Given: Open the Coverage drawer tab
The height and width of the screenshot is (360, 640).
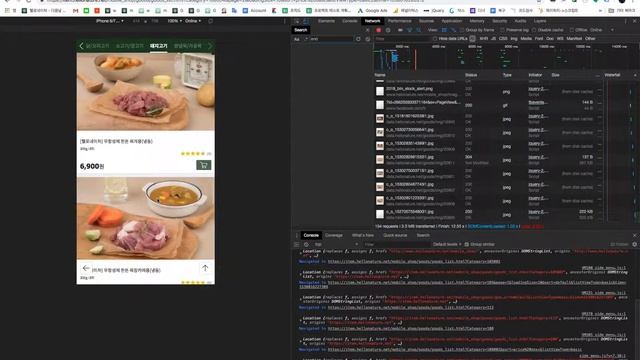Looking at the screenshot, I should pyautogui.click(x=334, y=235).
